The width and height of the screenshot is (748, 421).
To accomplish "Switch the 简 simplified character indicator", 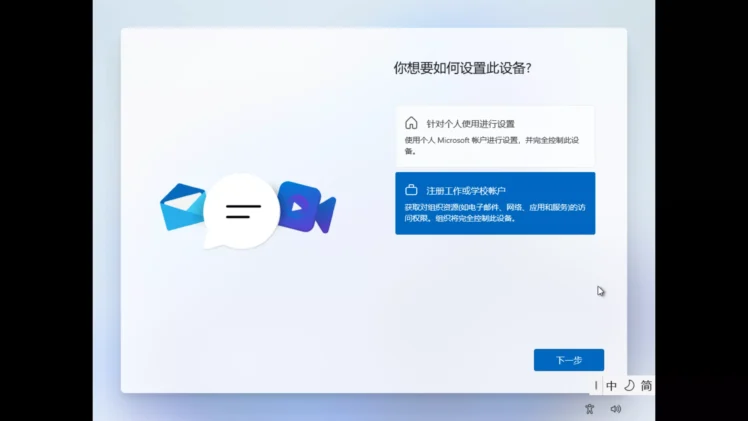I will 646,385.
